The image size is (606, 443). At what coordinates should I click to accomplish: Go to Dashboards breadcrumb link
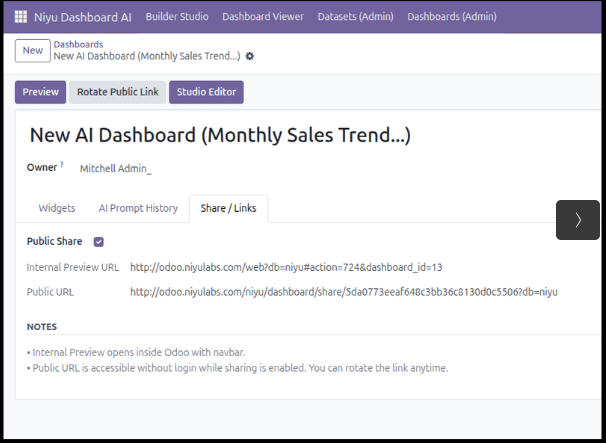click(78, 45)
